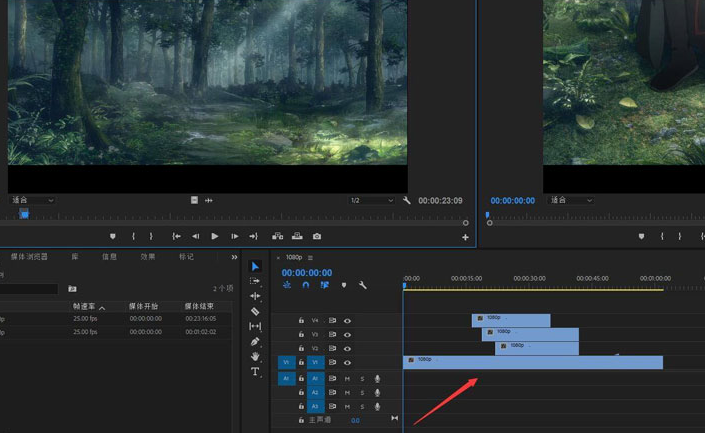The height and width of the screenshot is (433, 705).
Task: Open timeline display settings wrench
Action: (x=362, y=285)
